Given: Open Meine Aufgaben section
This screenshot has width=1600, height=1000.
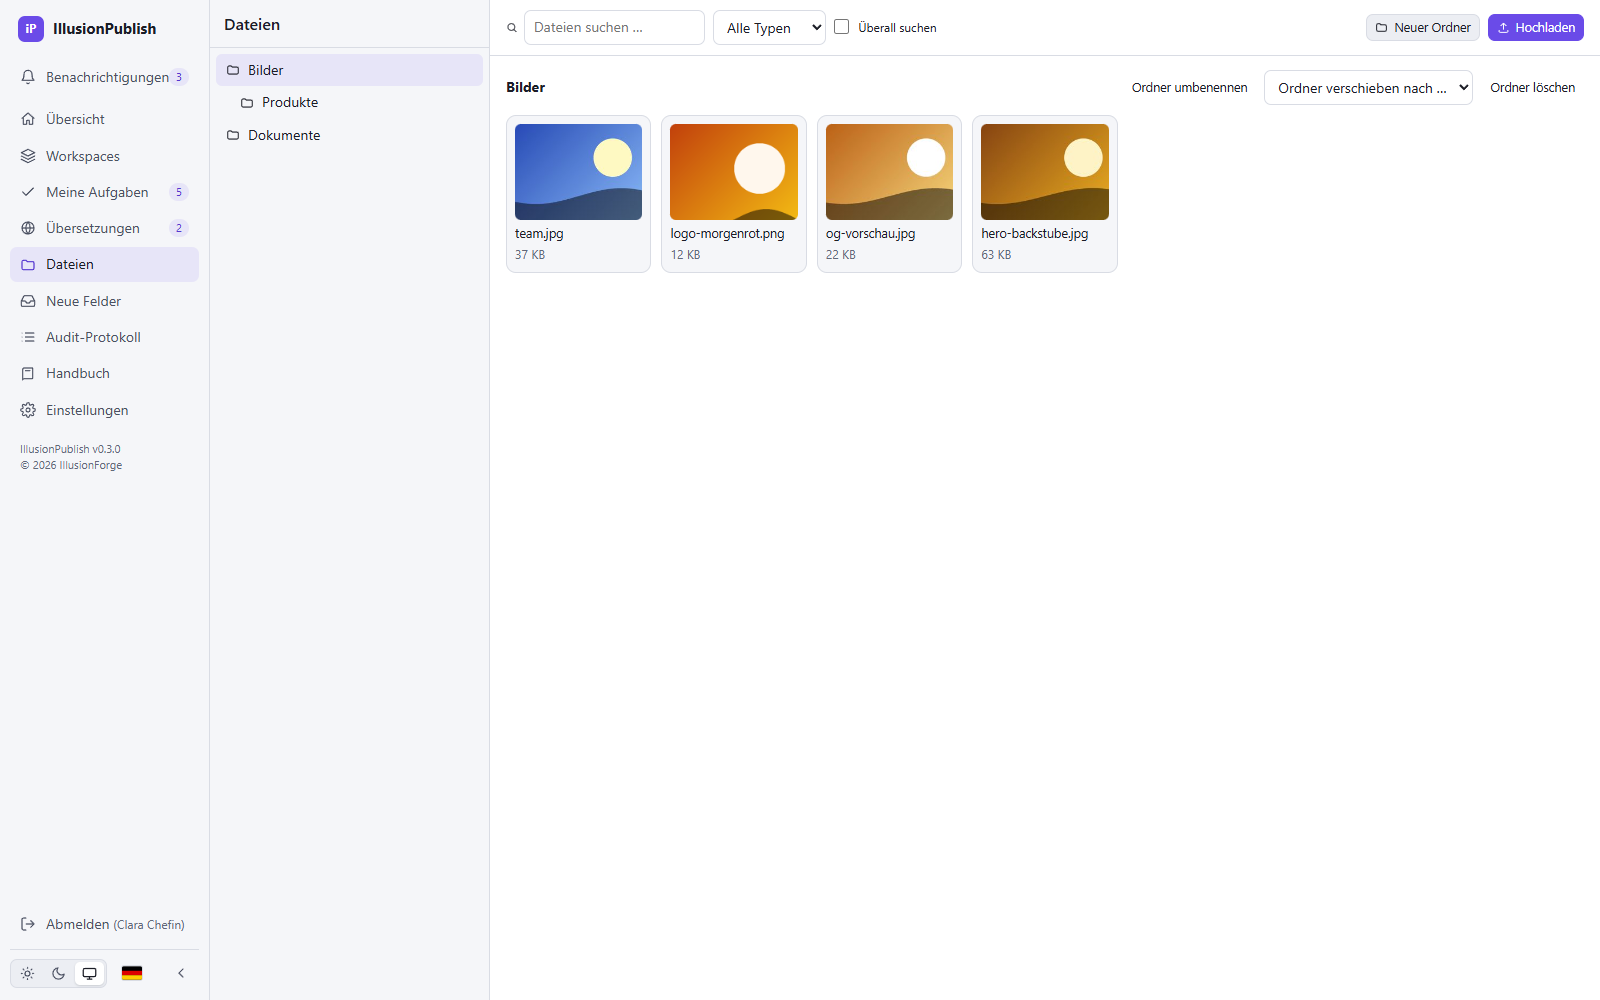Looking at the screenshot, I should (104, 192).
